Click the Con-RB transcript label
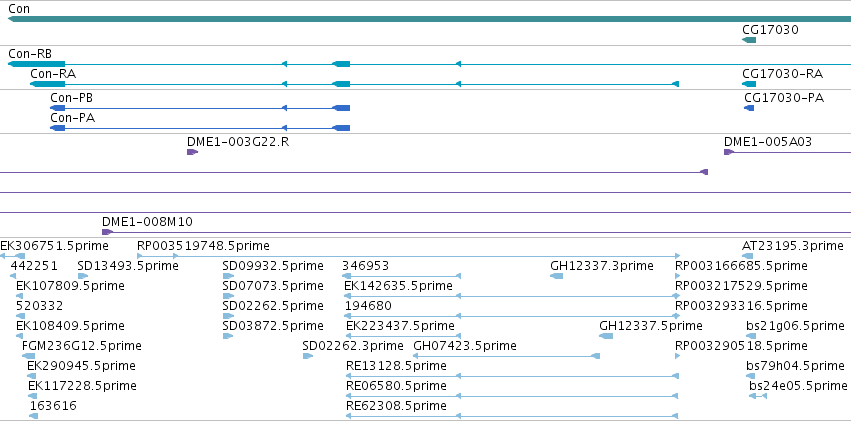 [x=30, y=54]
